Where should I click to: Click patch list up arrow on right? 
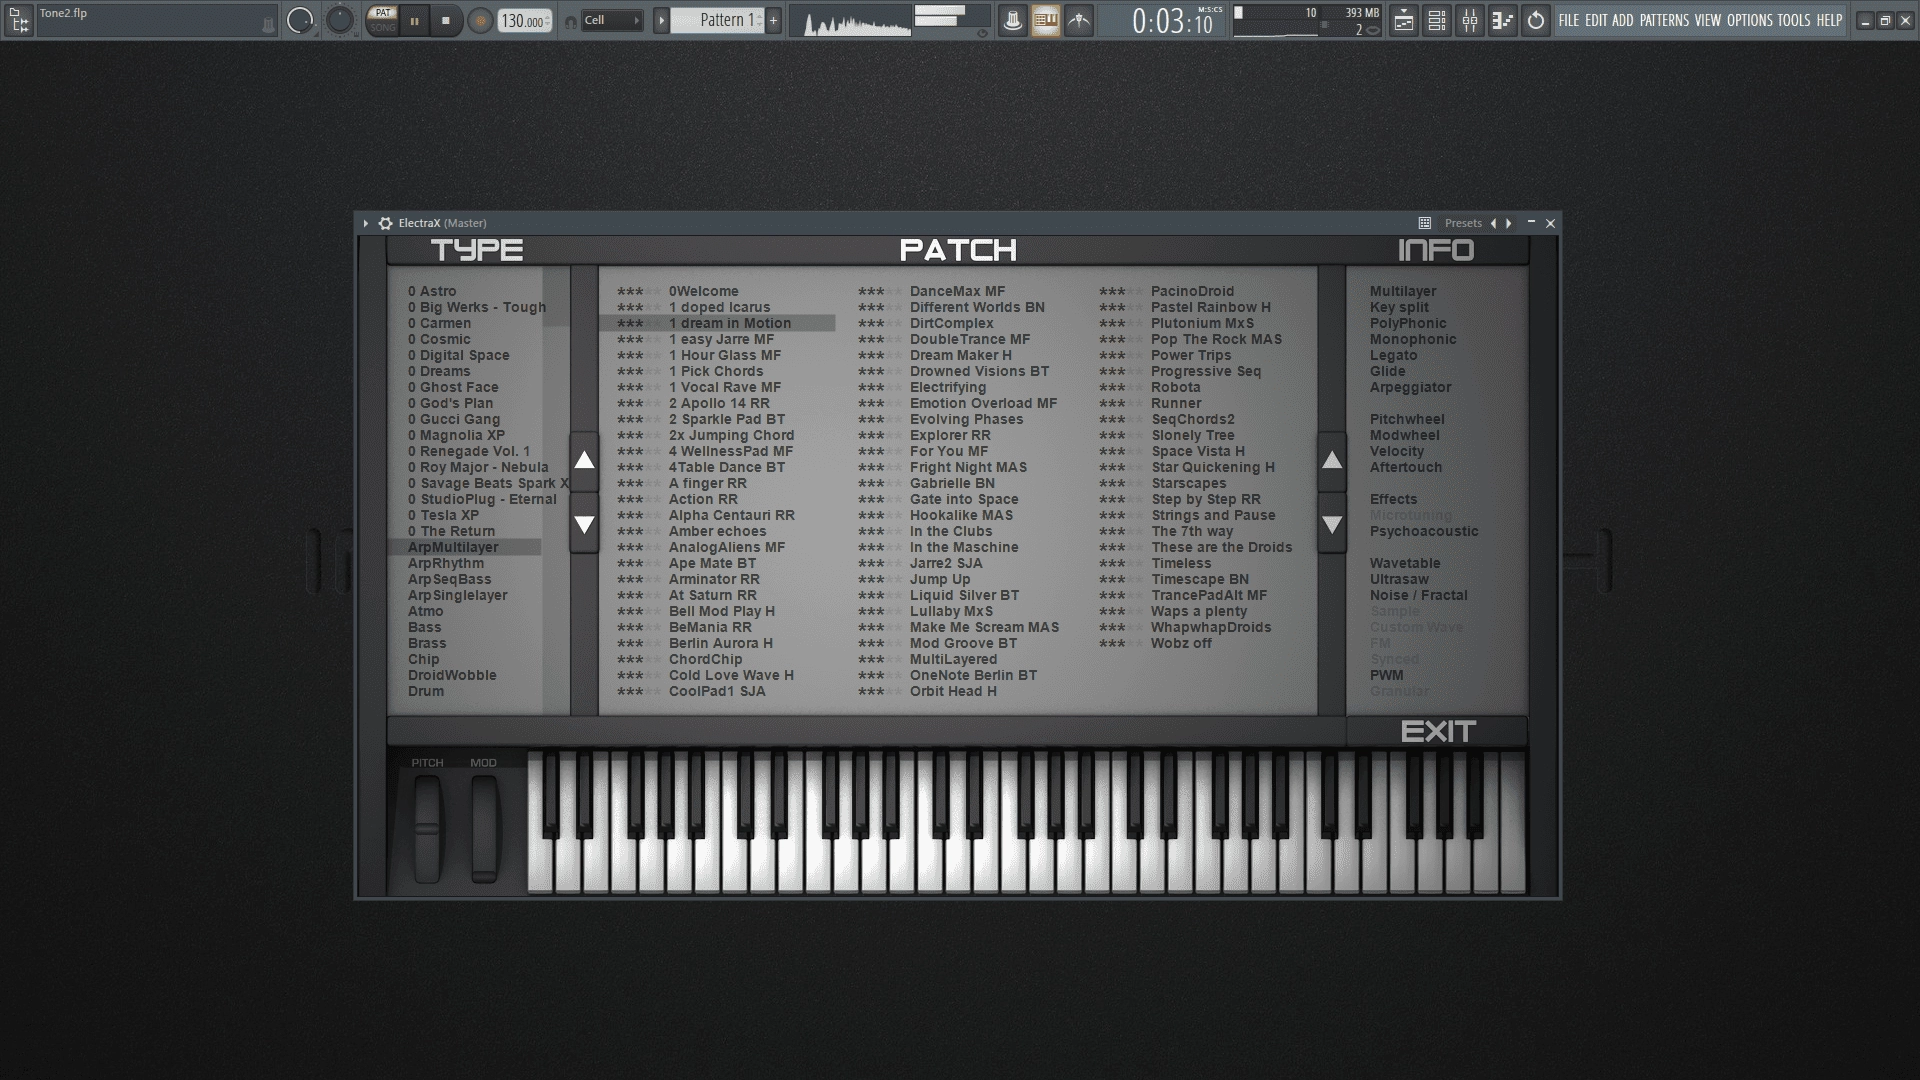pyautogui.click(x=1332, y=461)
